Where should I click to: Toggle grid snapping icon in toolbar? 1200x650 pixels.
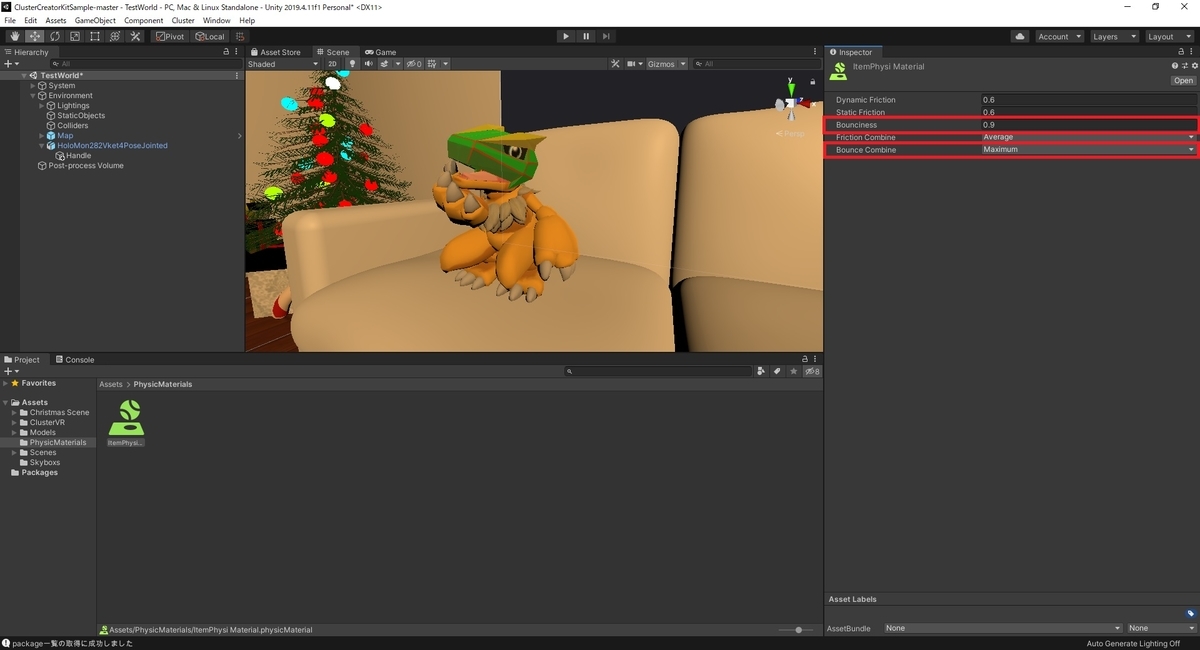[x=240, y=36]
